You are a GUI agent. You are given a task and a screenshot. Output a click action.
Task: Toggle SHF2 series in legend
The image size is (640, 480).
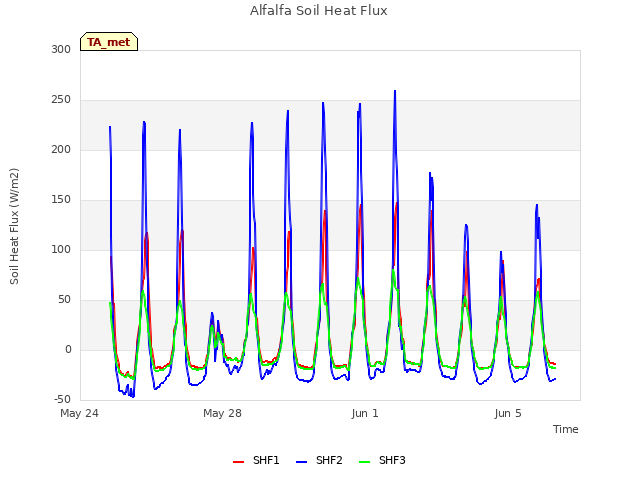coord(319,461)
